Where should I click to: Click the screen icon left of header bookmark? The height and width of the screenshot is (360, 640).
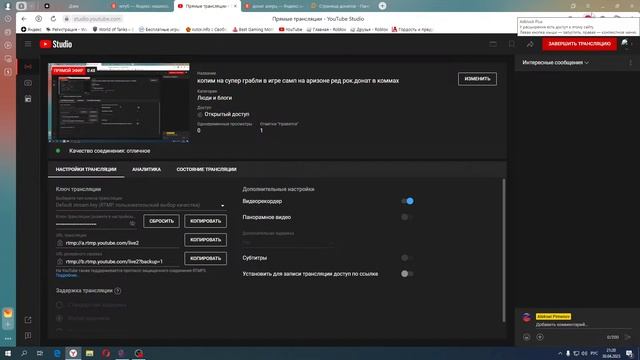[493, 44]
